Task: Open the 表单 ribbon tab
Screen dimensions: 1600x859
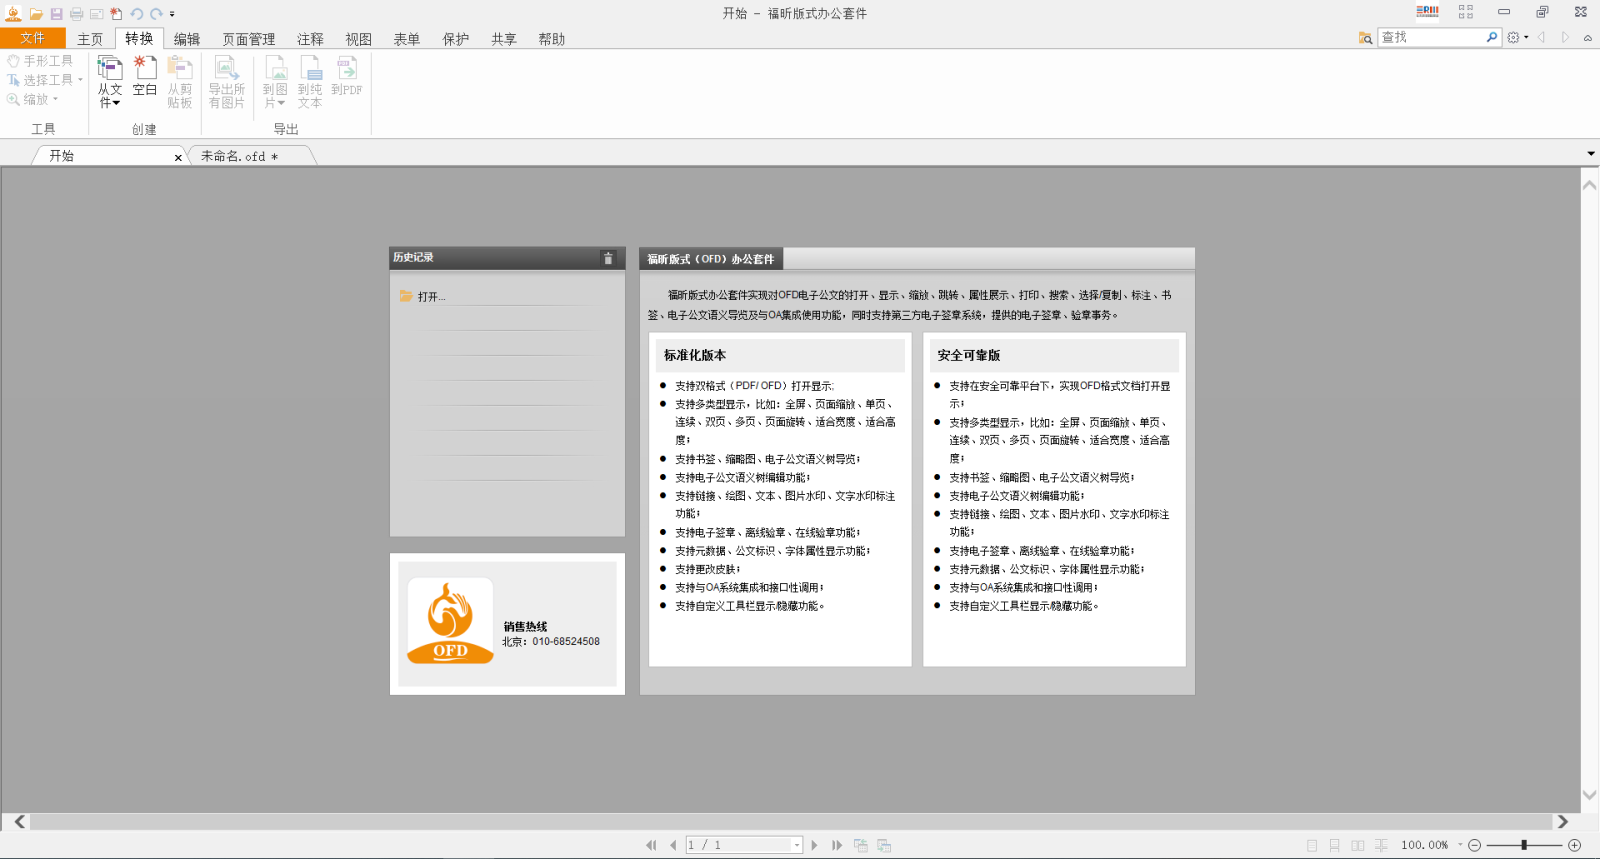Action: 407,39
